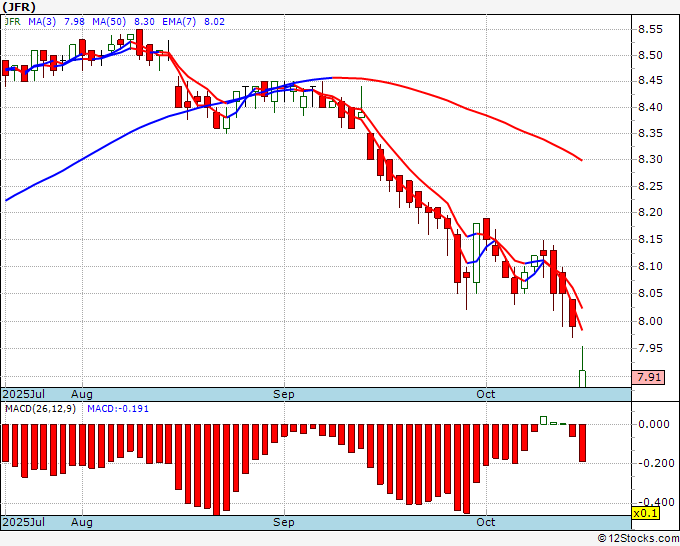The height and width of the screenshot is (546, 680).
Task: Click the last red MACD histogram bar
Action: [582, 443]
